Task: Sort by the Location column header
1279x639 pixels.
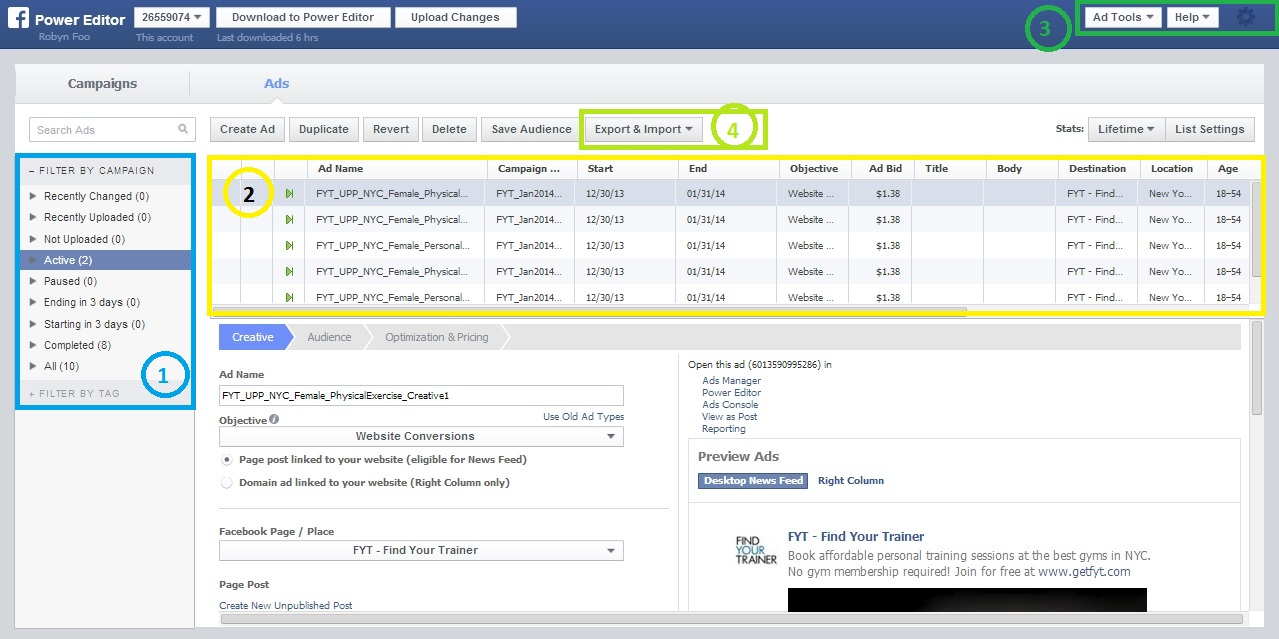Action: (x=1172, y=169)
